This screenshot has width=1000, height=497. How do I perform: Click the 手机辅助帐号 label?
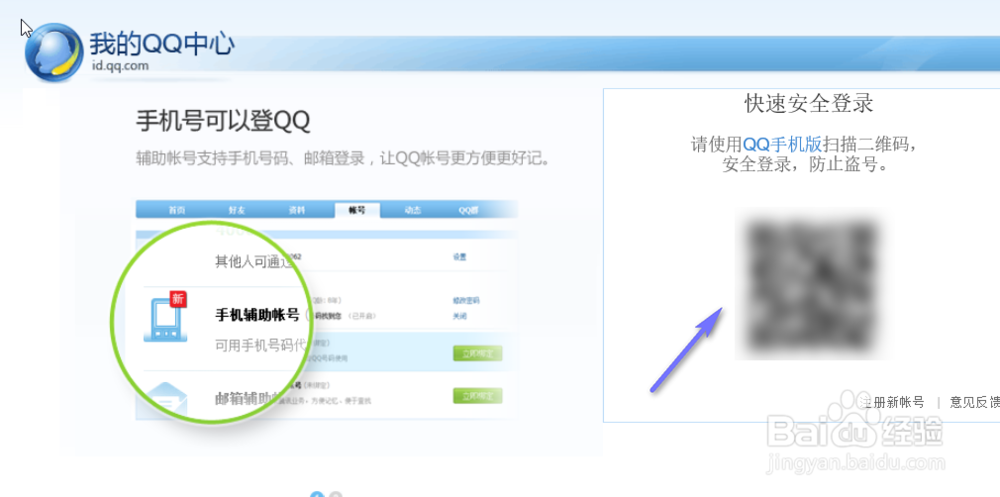coord(257,315)
